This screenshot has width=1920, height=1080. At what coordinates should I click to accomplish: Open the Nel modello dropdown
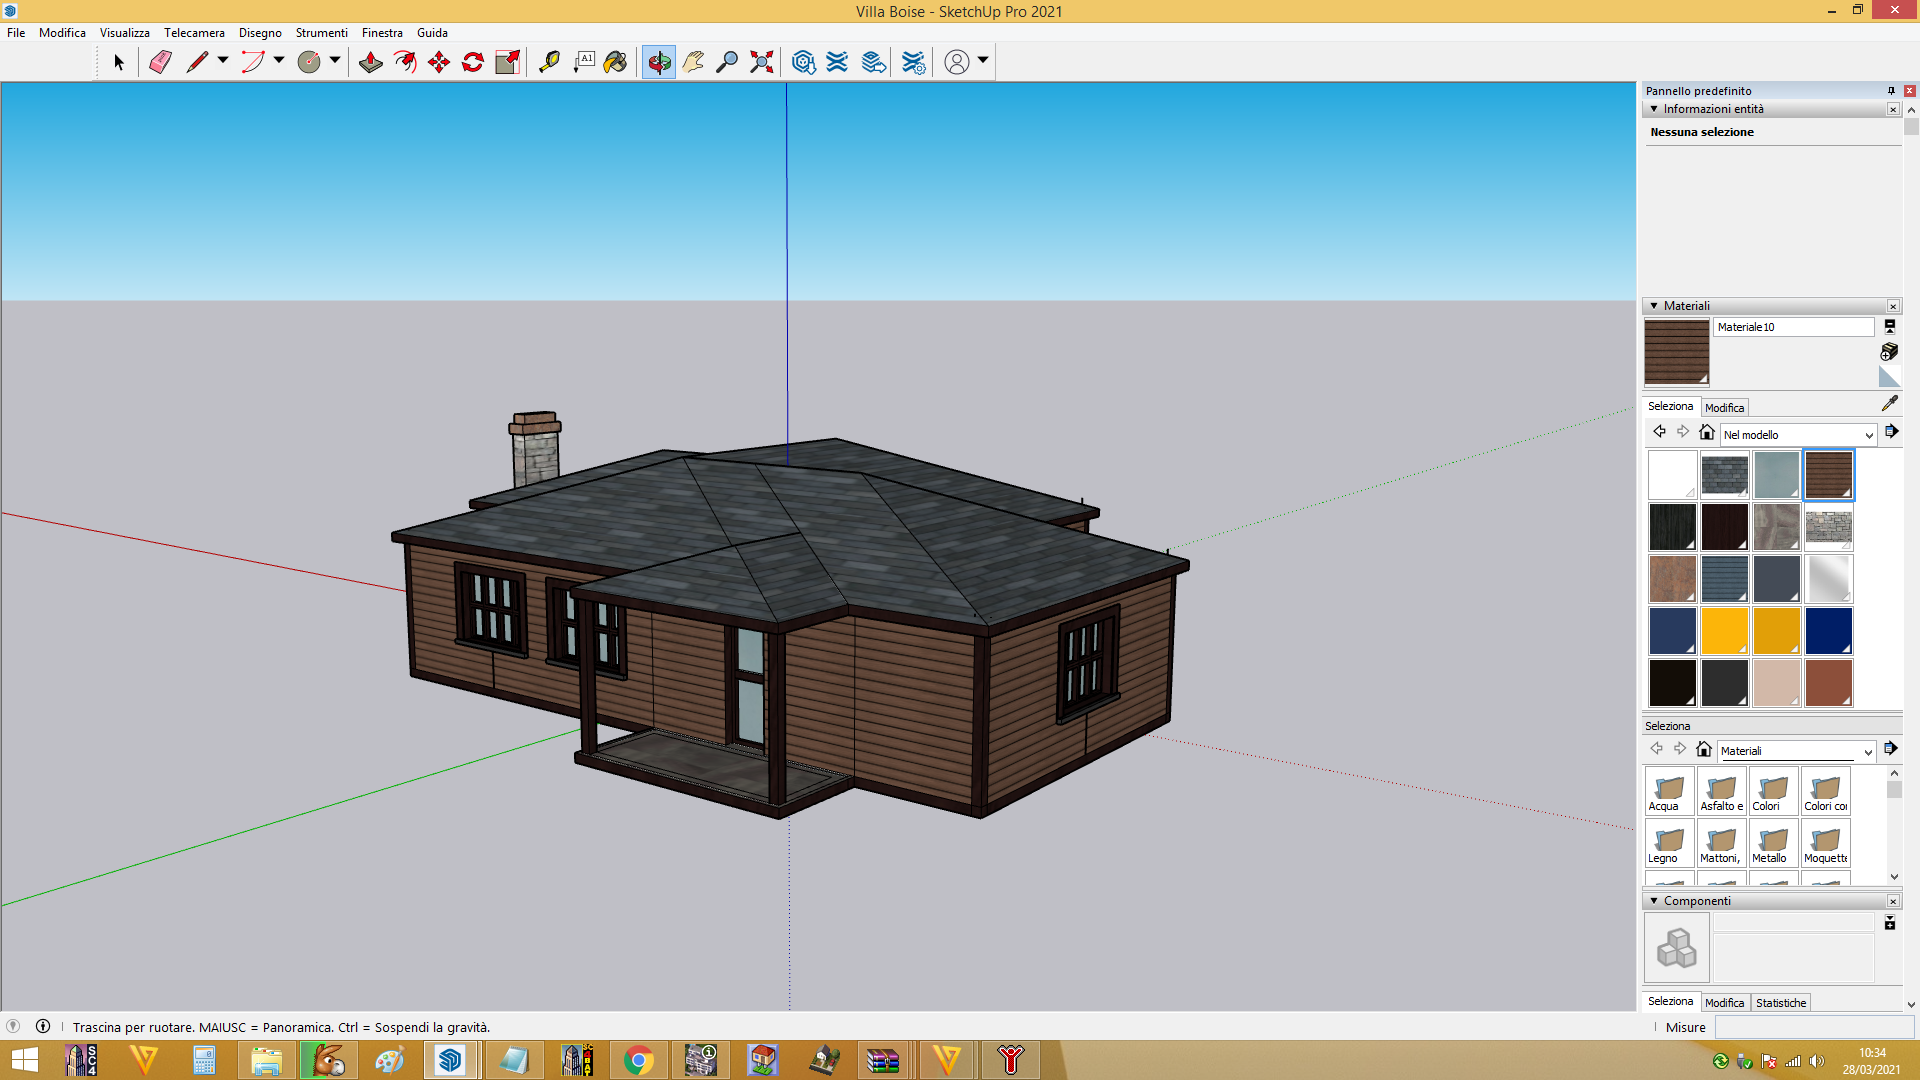coord(1798,435)
